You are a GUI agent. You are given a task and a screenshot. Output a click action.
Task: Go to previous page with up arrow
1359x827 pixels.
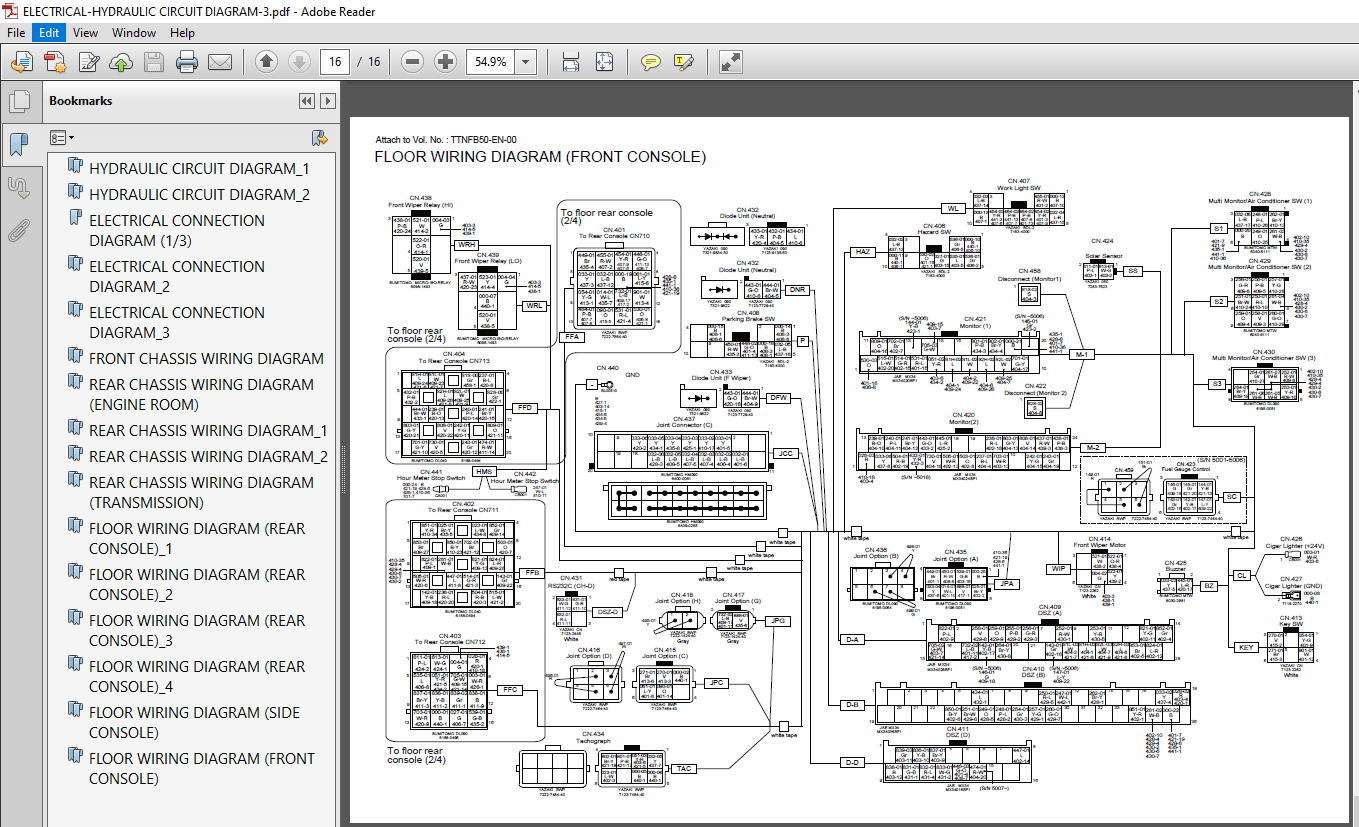[266, 62]
